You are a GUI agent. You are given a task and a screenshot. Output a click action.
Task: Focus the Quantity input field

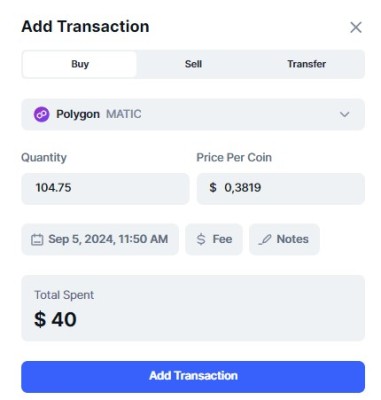click(105, 188)
